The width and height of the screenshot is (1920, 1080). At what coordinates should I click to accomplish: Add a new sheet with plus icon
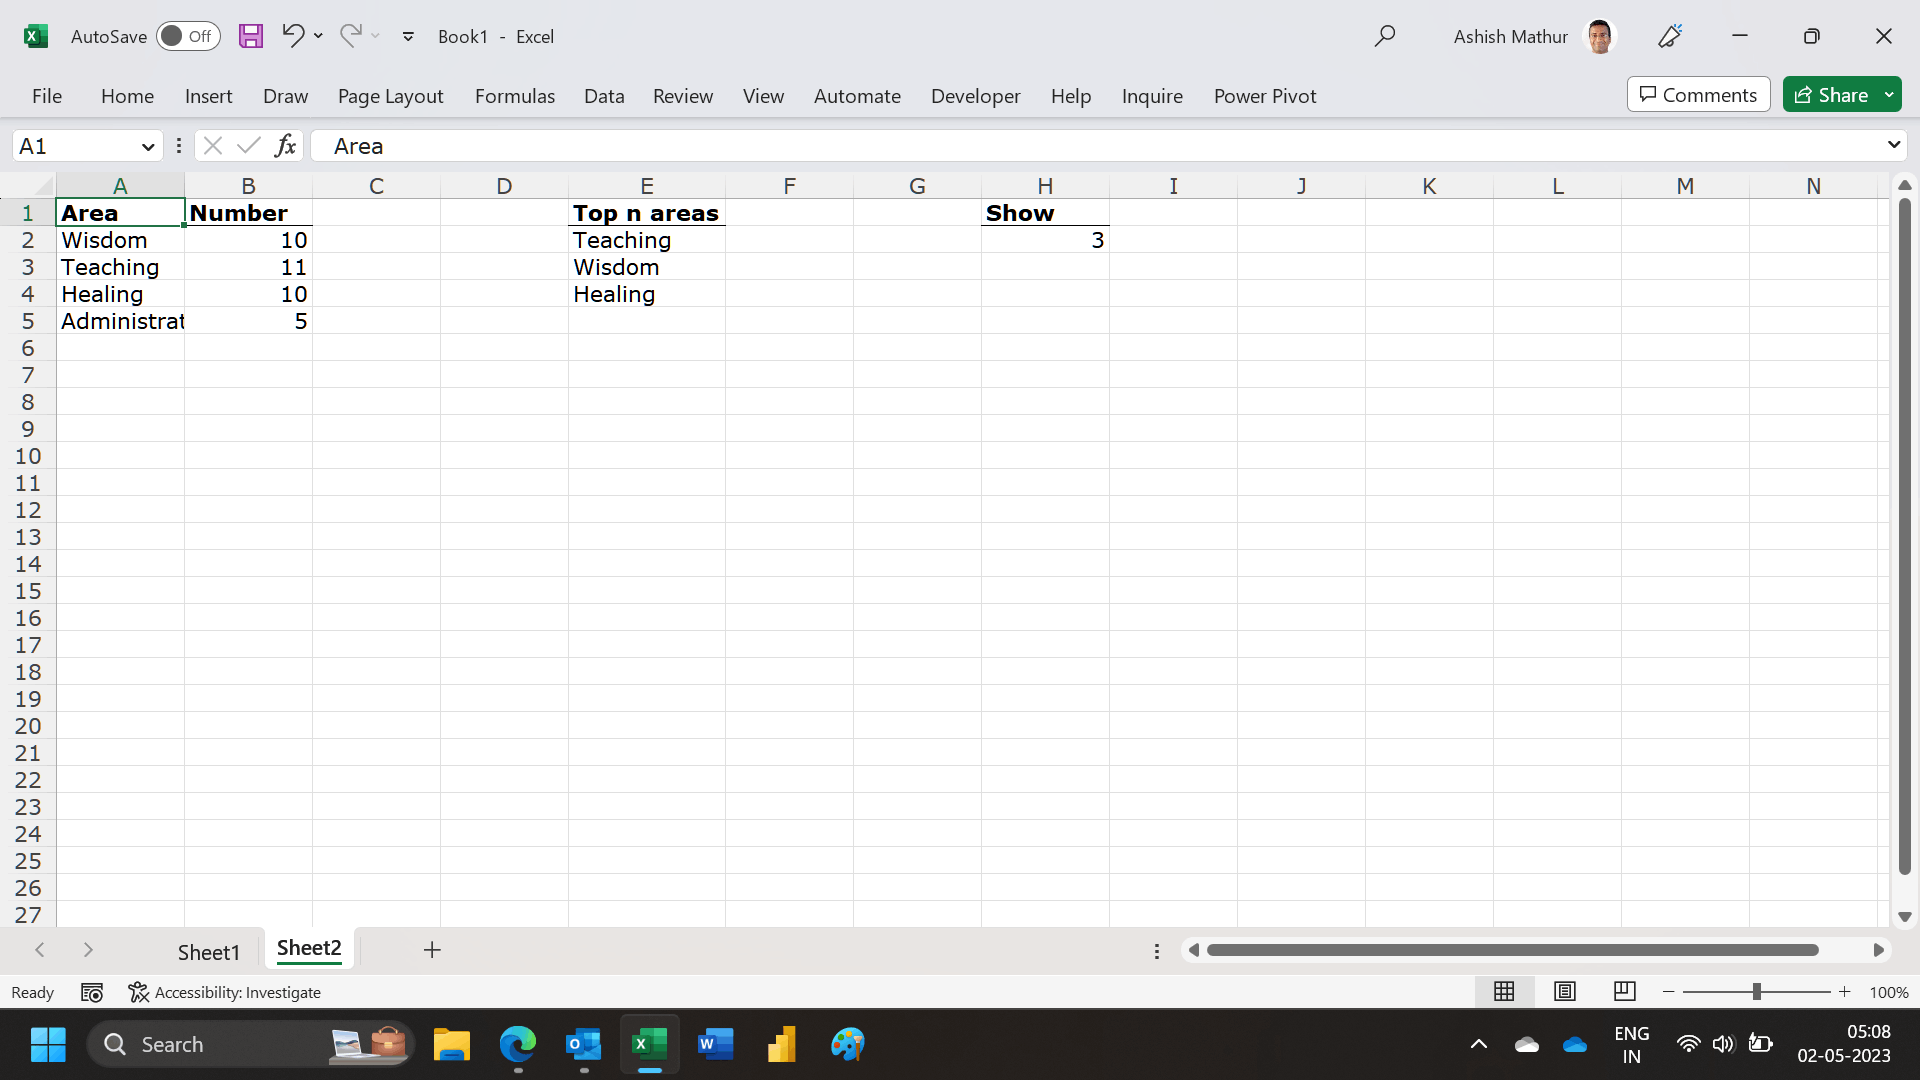[x=432, y=950]
